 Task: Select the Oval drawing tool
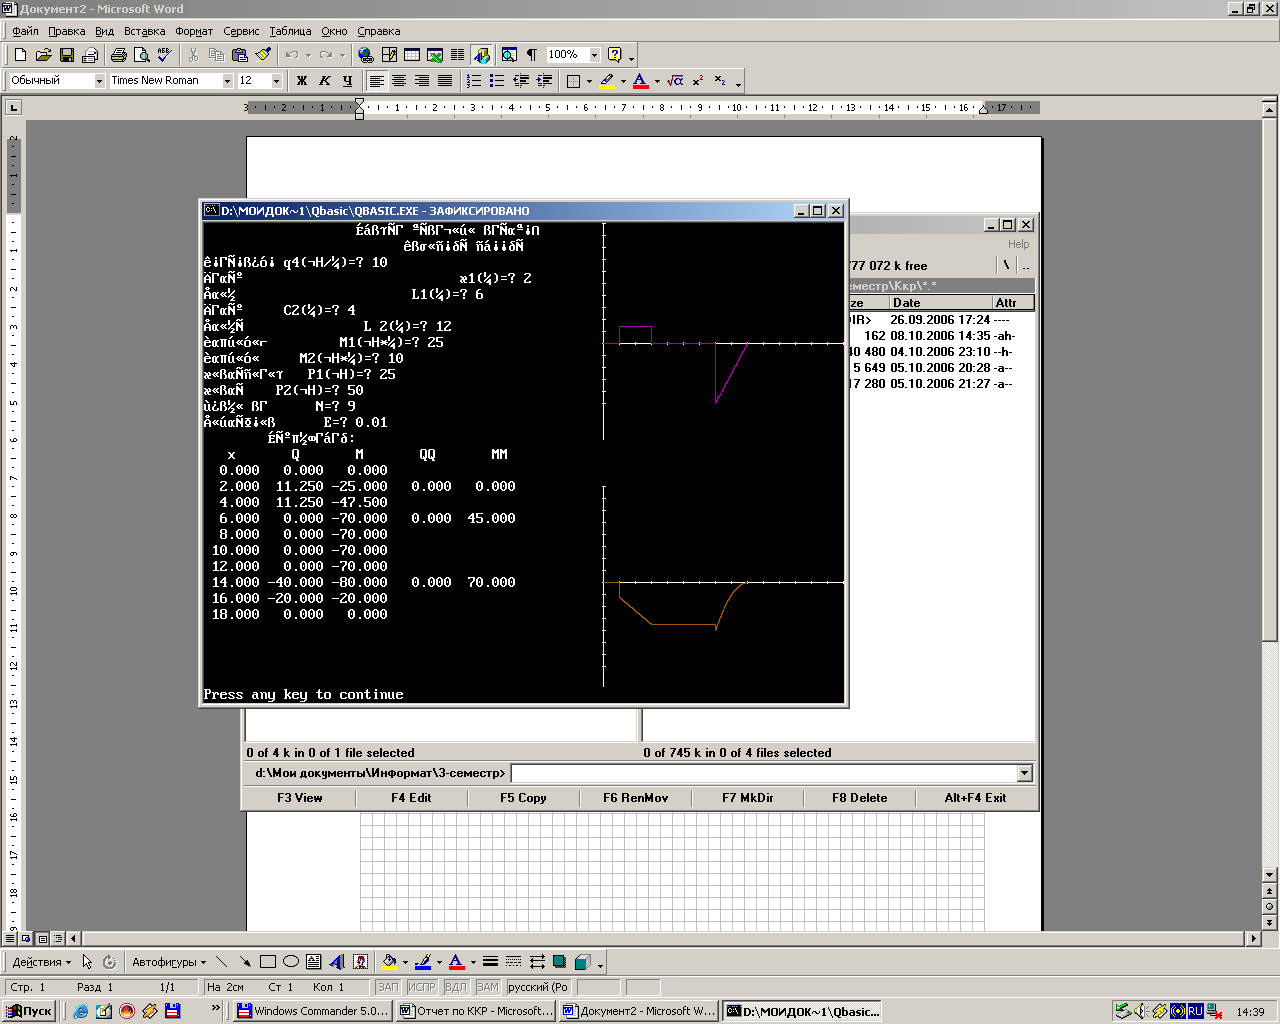[x=290, y=962]
